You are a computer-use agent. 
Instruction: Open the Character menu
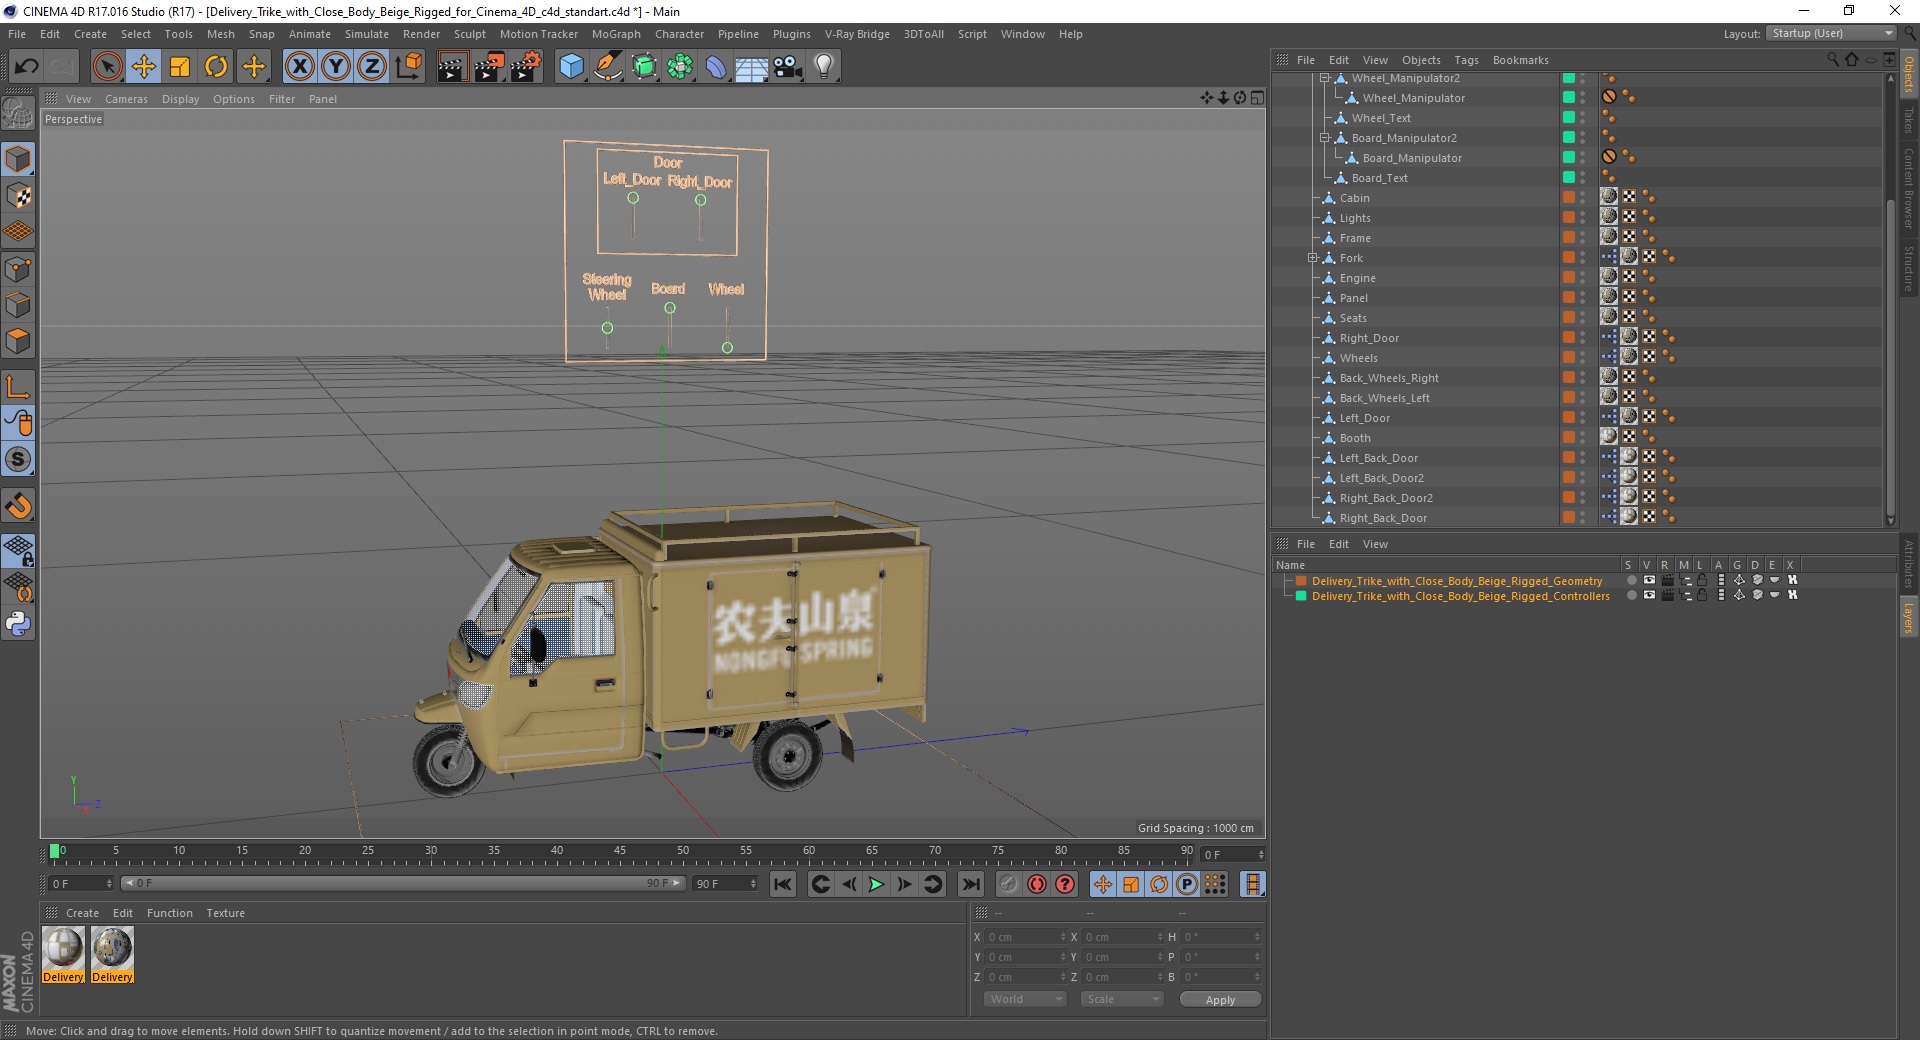point(679,34)
